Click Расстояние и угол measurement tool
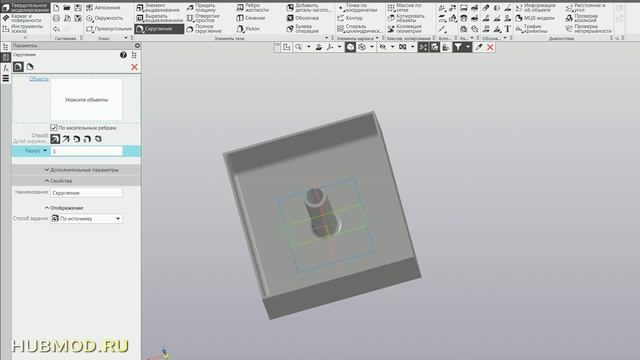 (586, 7)
